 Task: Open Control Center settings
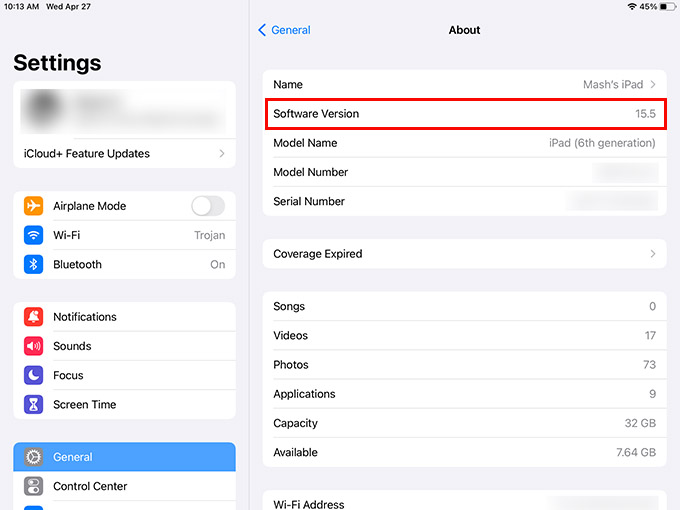click(x=124, y=486)
